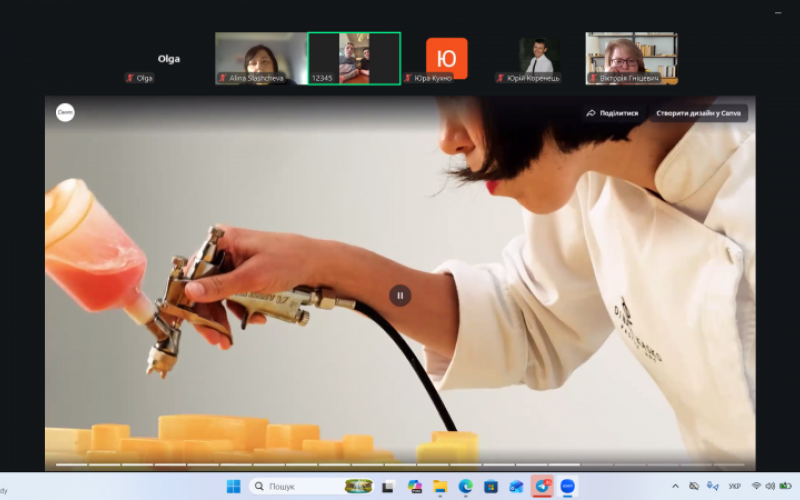Switch the УКР keyboard language indicator
This screenshot has width=800, height=500.
[x=735, y=486]
